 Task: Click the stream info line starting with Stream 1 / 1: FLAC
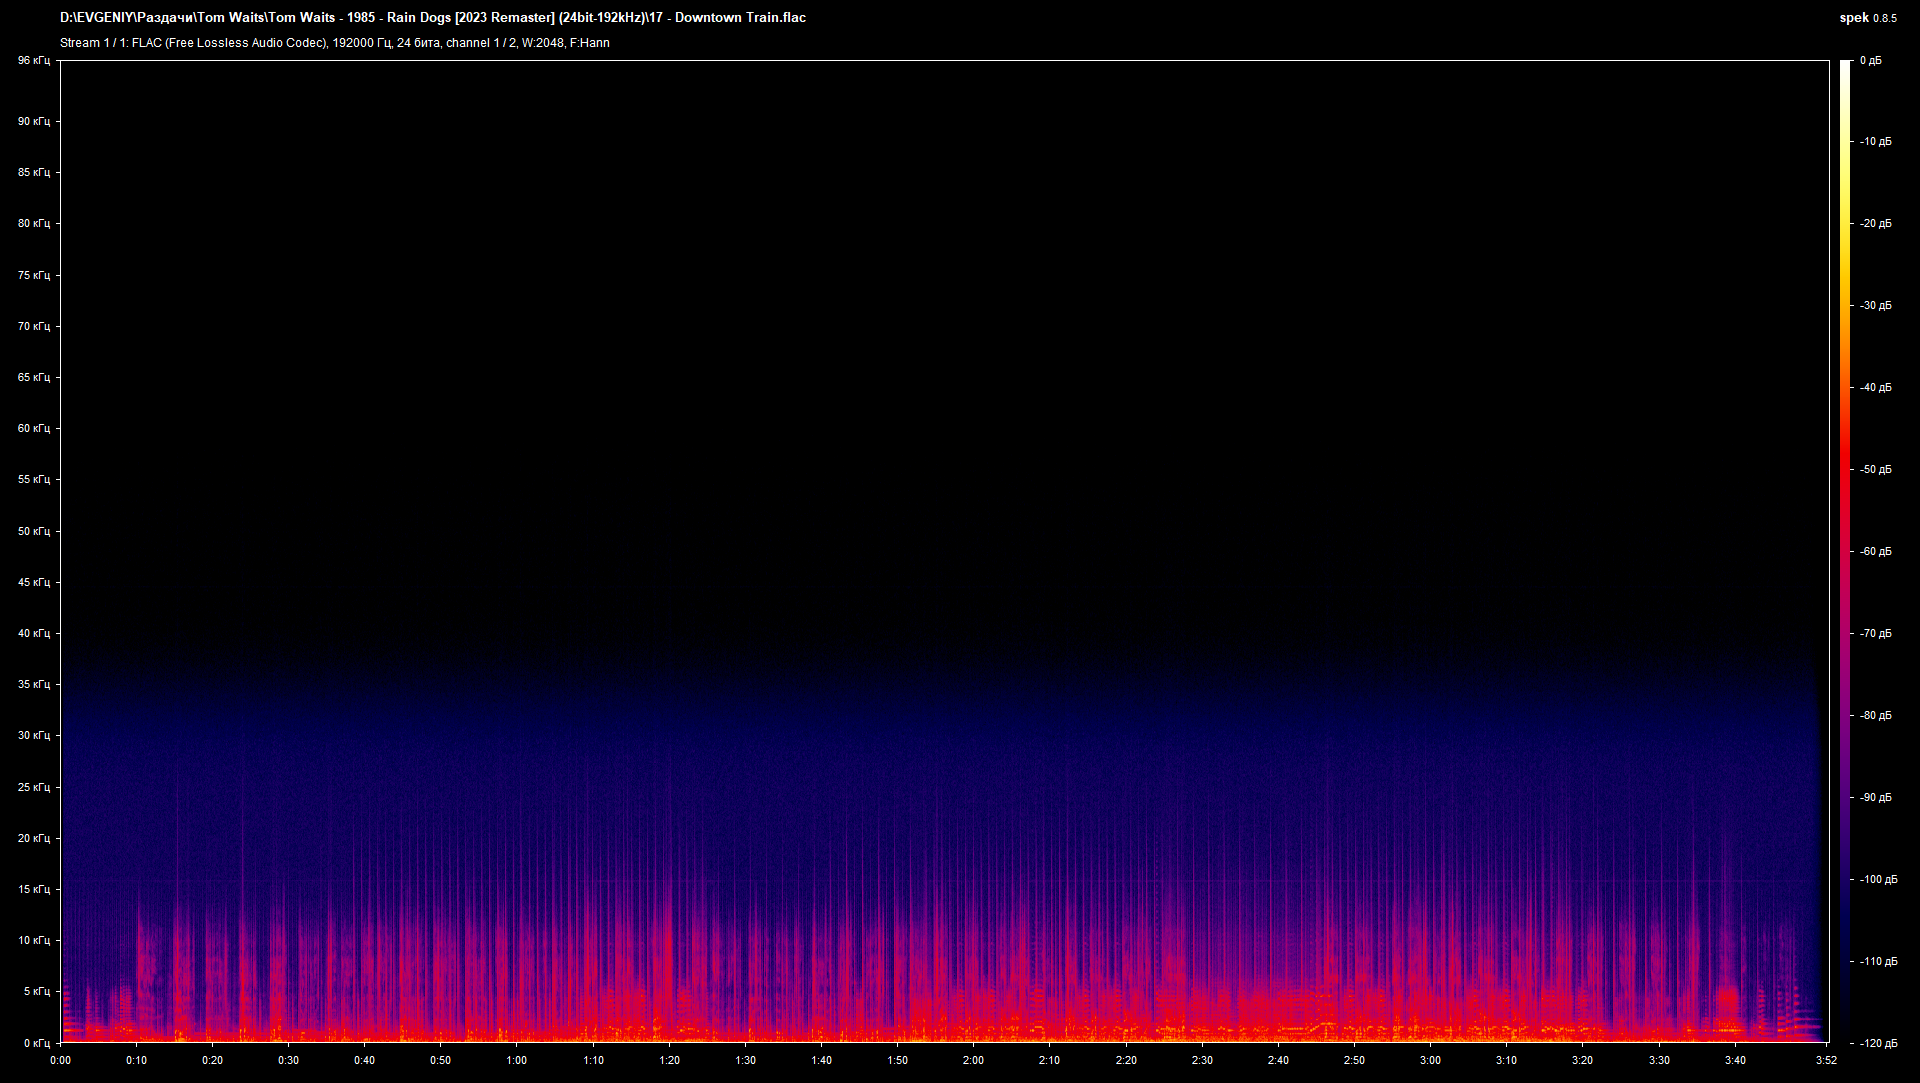click(x=335, y=43)
